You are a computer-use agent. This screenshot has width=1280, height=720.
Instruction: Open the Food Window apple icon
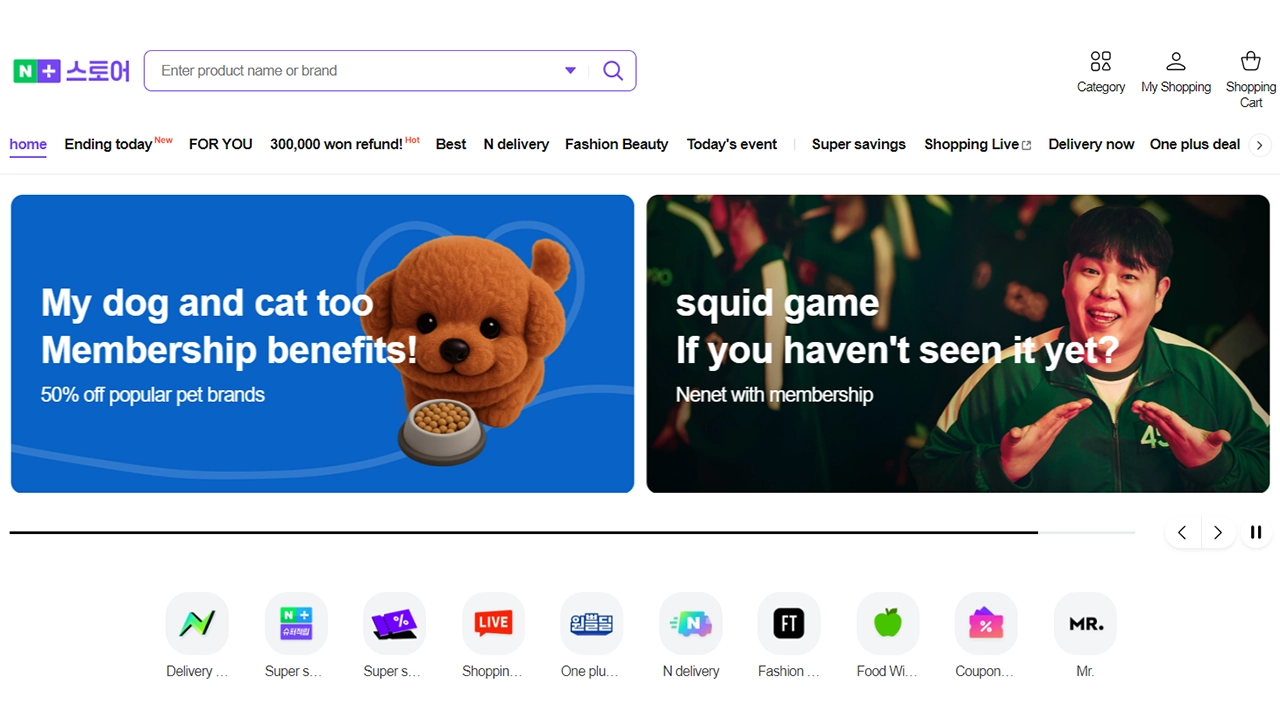point(888,623)
